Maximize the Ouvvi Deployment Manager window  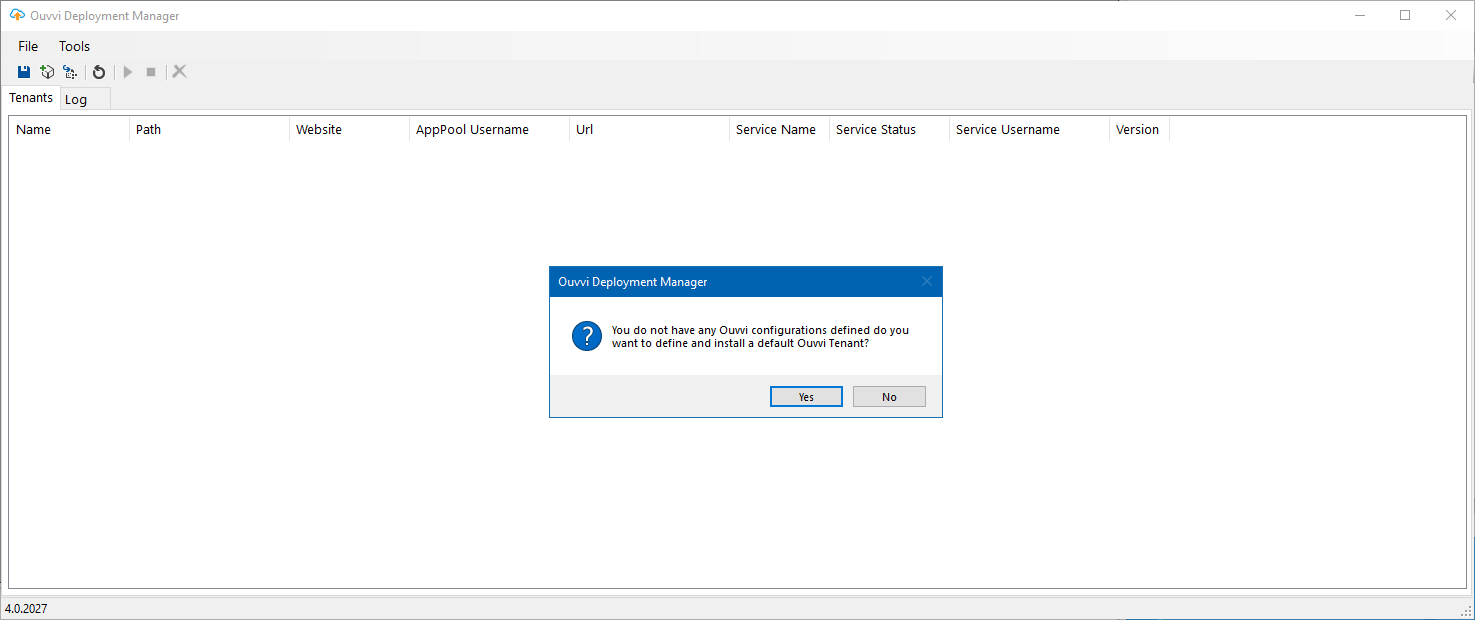point(1405,15)
